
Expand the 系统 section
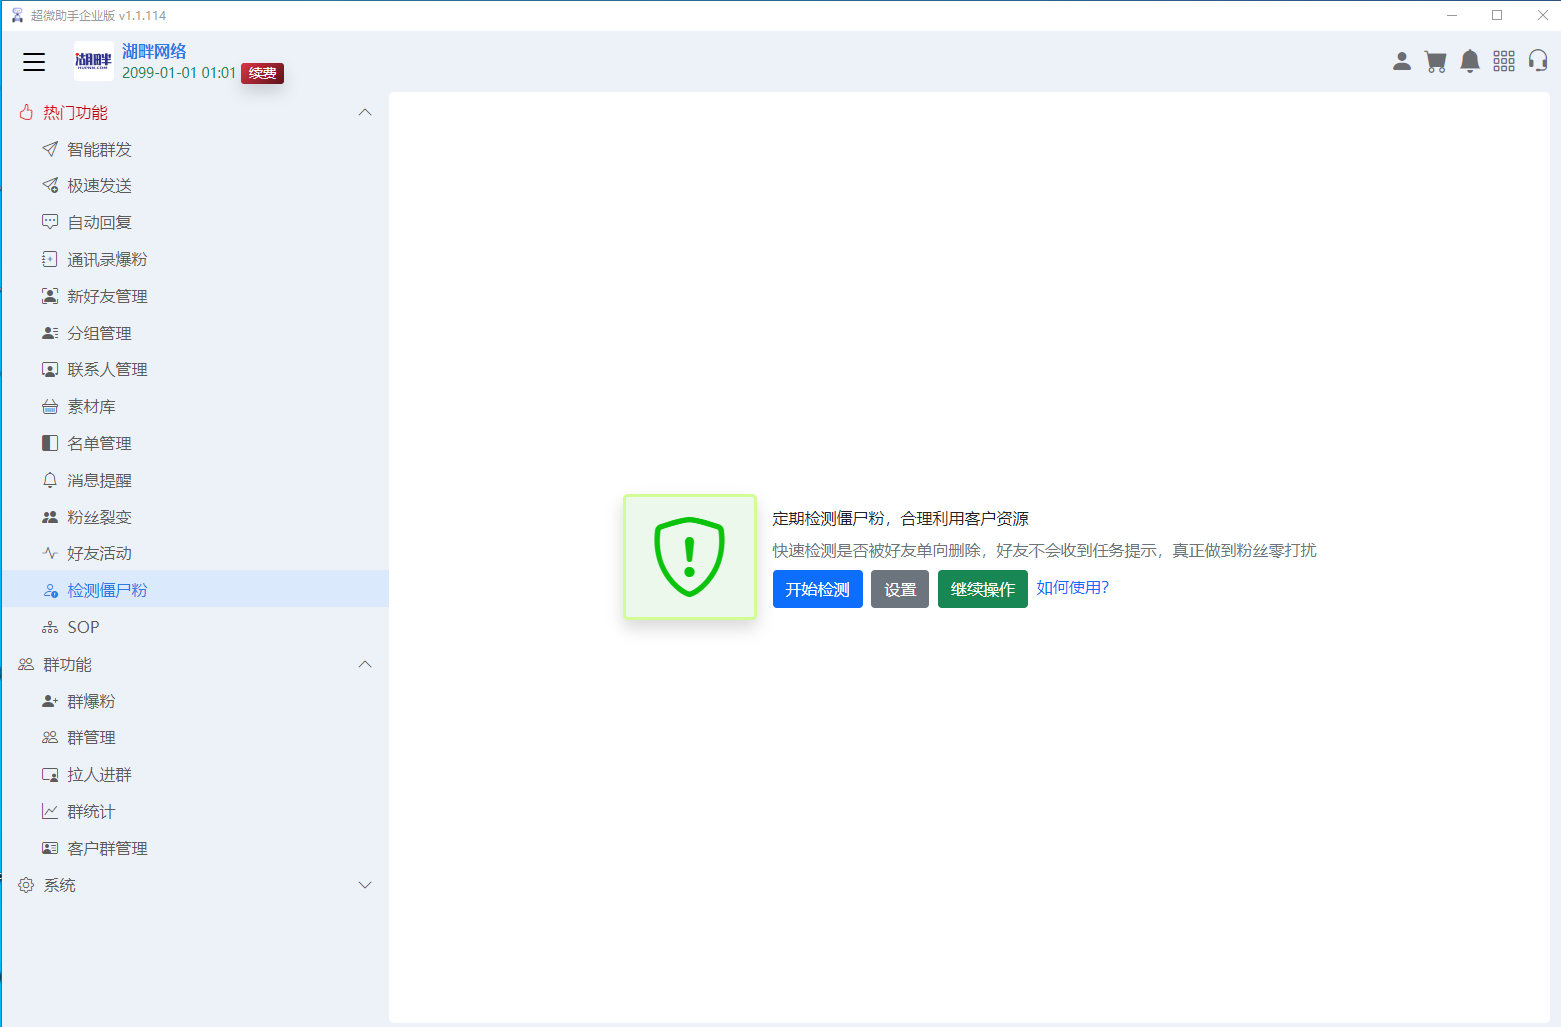click(365, 885)
